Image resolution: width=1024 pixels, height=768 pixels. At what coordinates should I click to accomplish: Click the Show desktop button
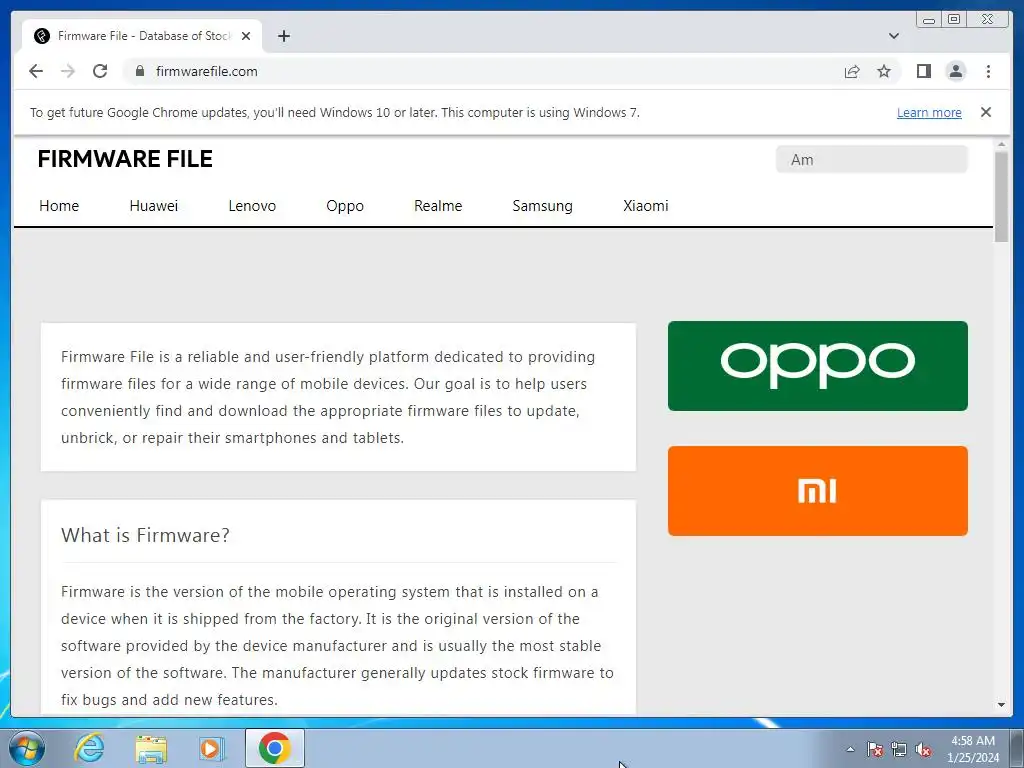click(x=1017, y=748)
